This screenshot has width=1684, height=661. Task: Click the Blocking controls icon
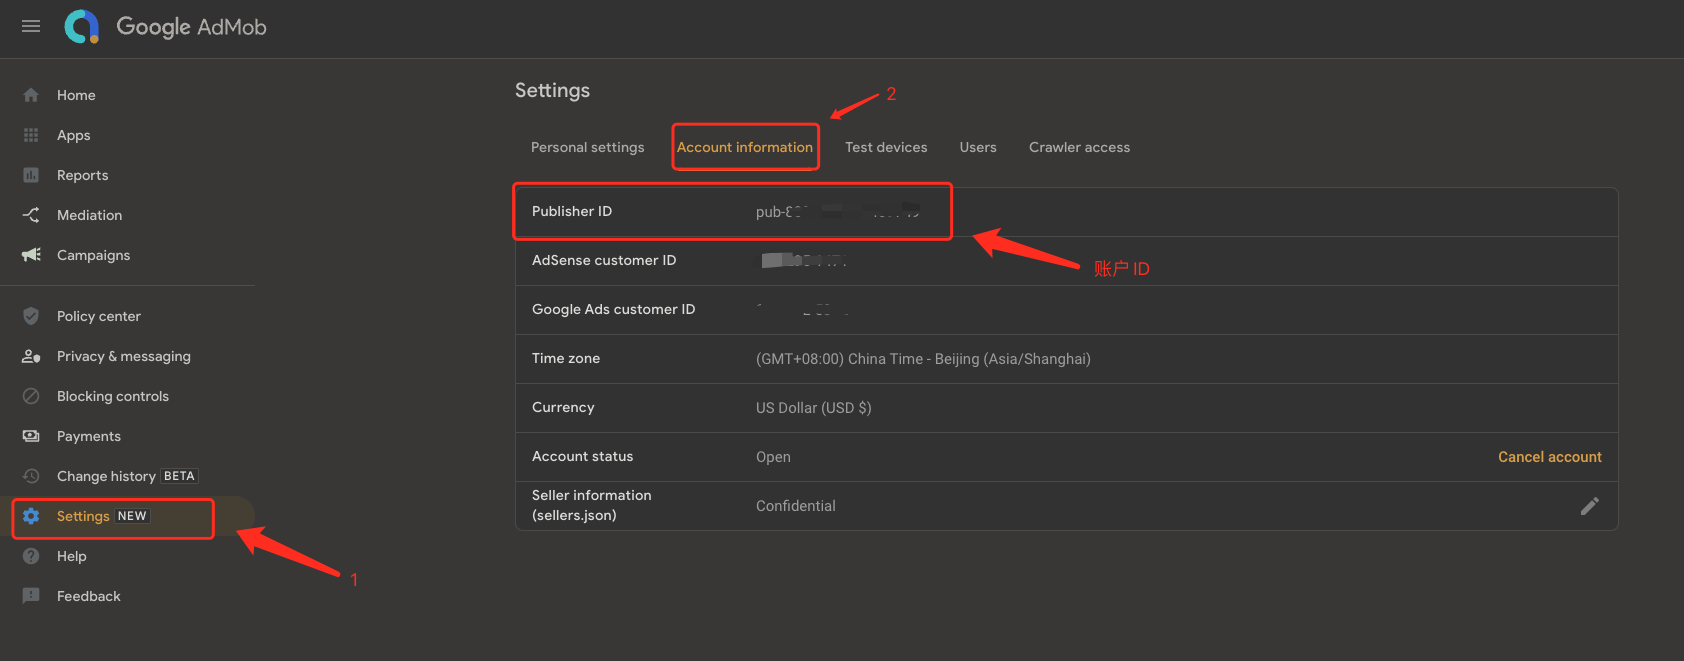coord(31,396)
